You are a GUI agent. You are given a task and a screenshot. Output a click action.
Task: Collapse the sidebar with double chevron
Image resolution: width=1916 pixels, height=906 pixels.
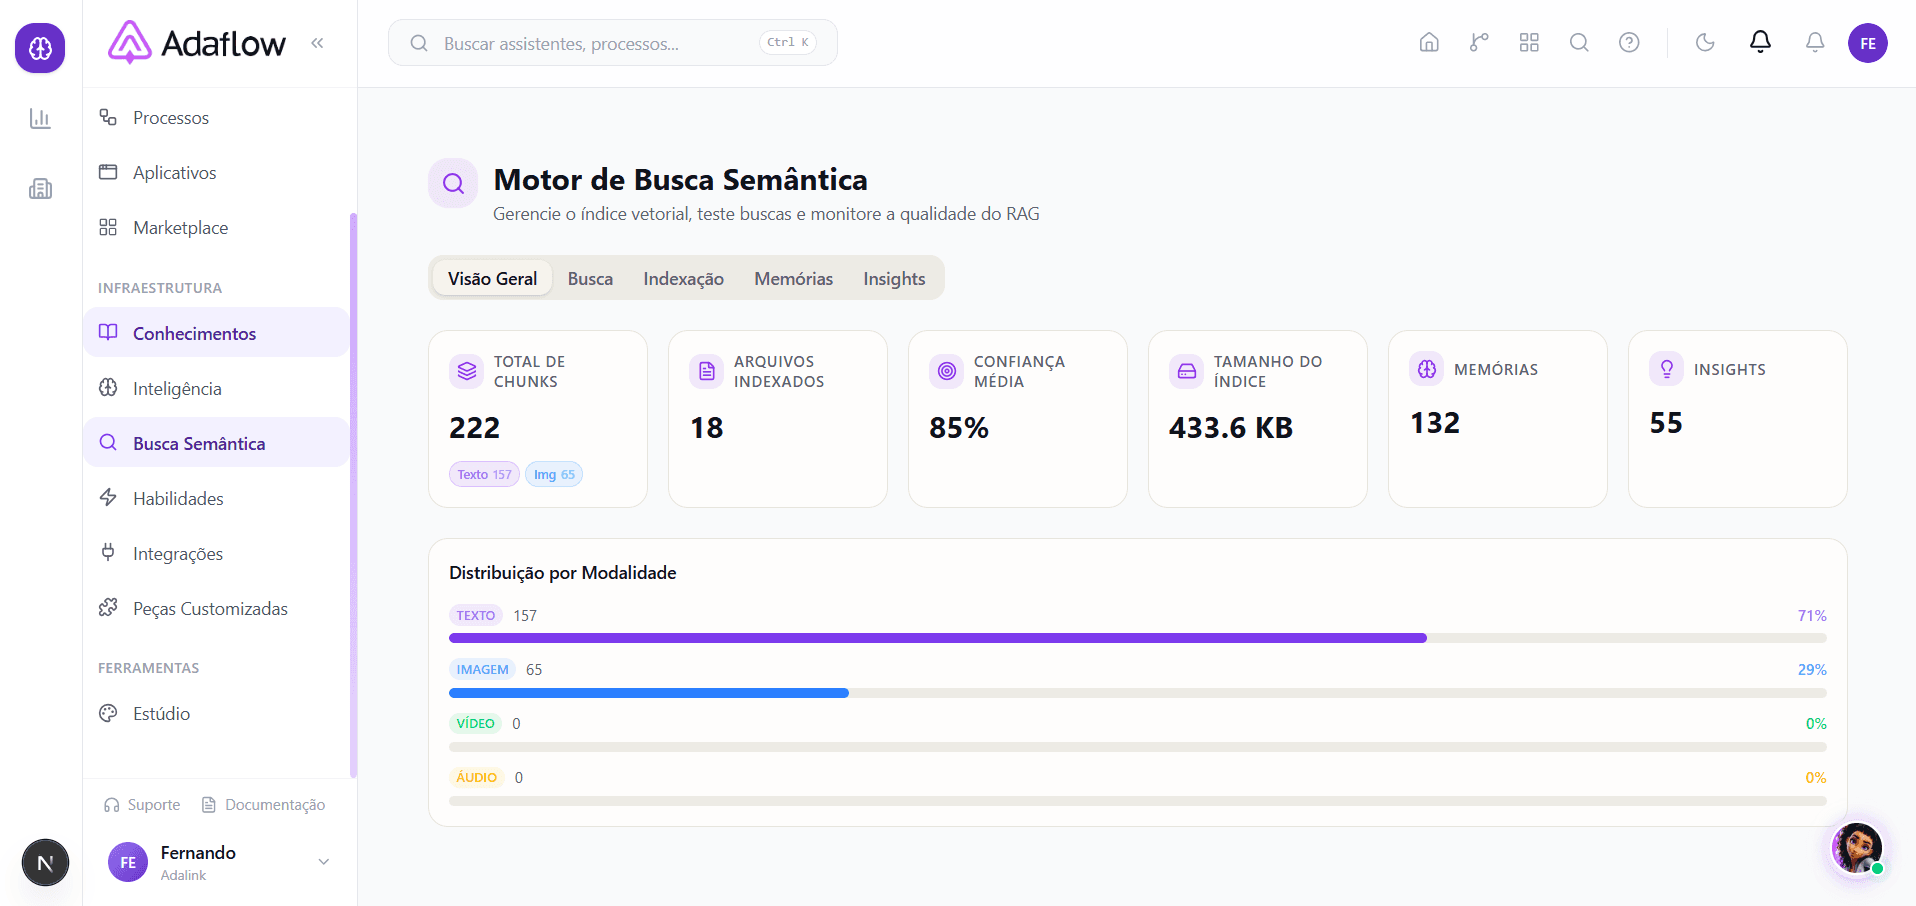click(x=317, y=43)
